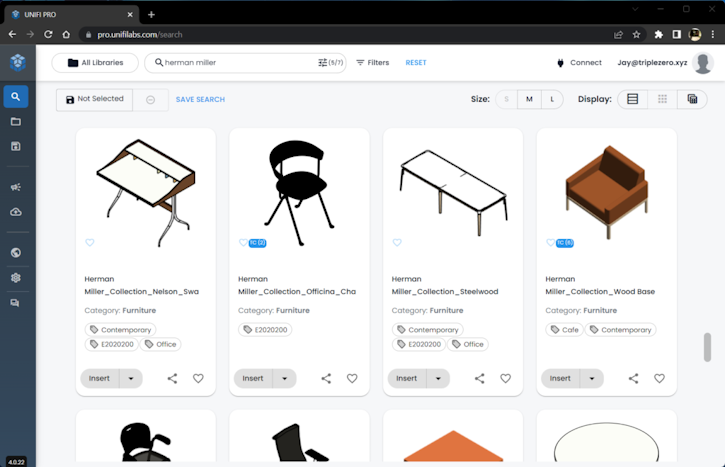Click the TC badge on Wood Base chair
The height and width of the screenshot is (467, 725).
(x=565, y=243)
